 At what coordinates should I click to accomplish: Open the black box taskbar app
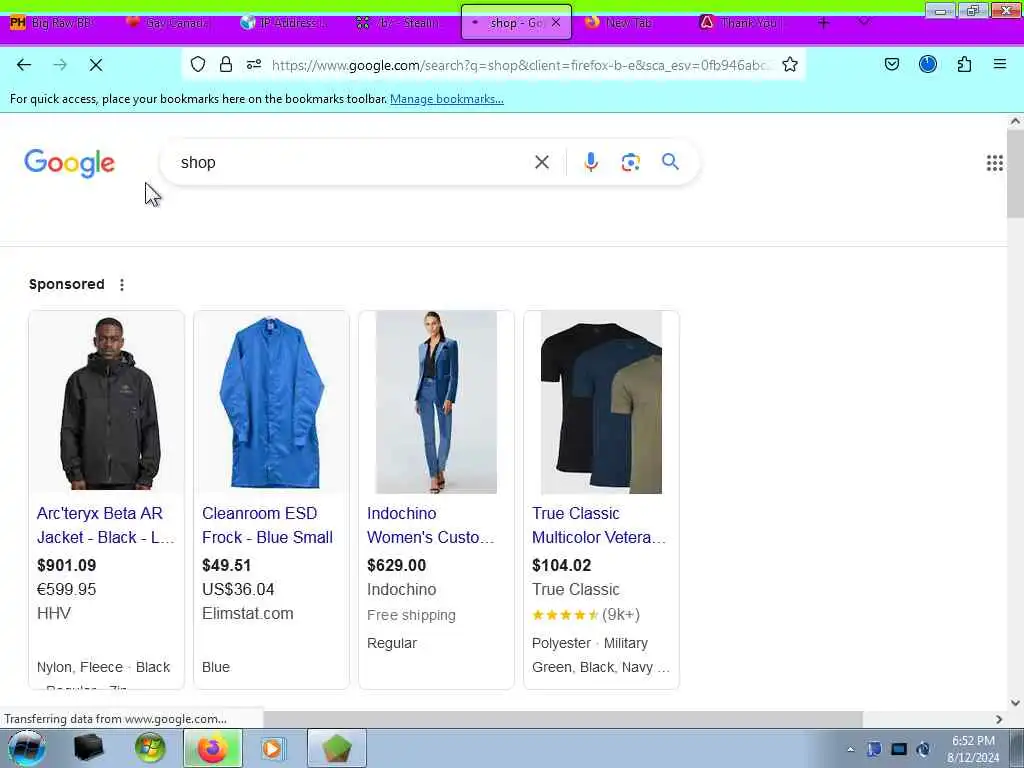(x=89, y=748)
